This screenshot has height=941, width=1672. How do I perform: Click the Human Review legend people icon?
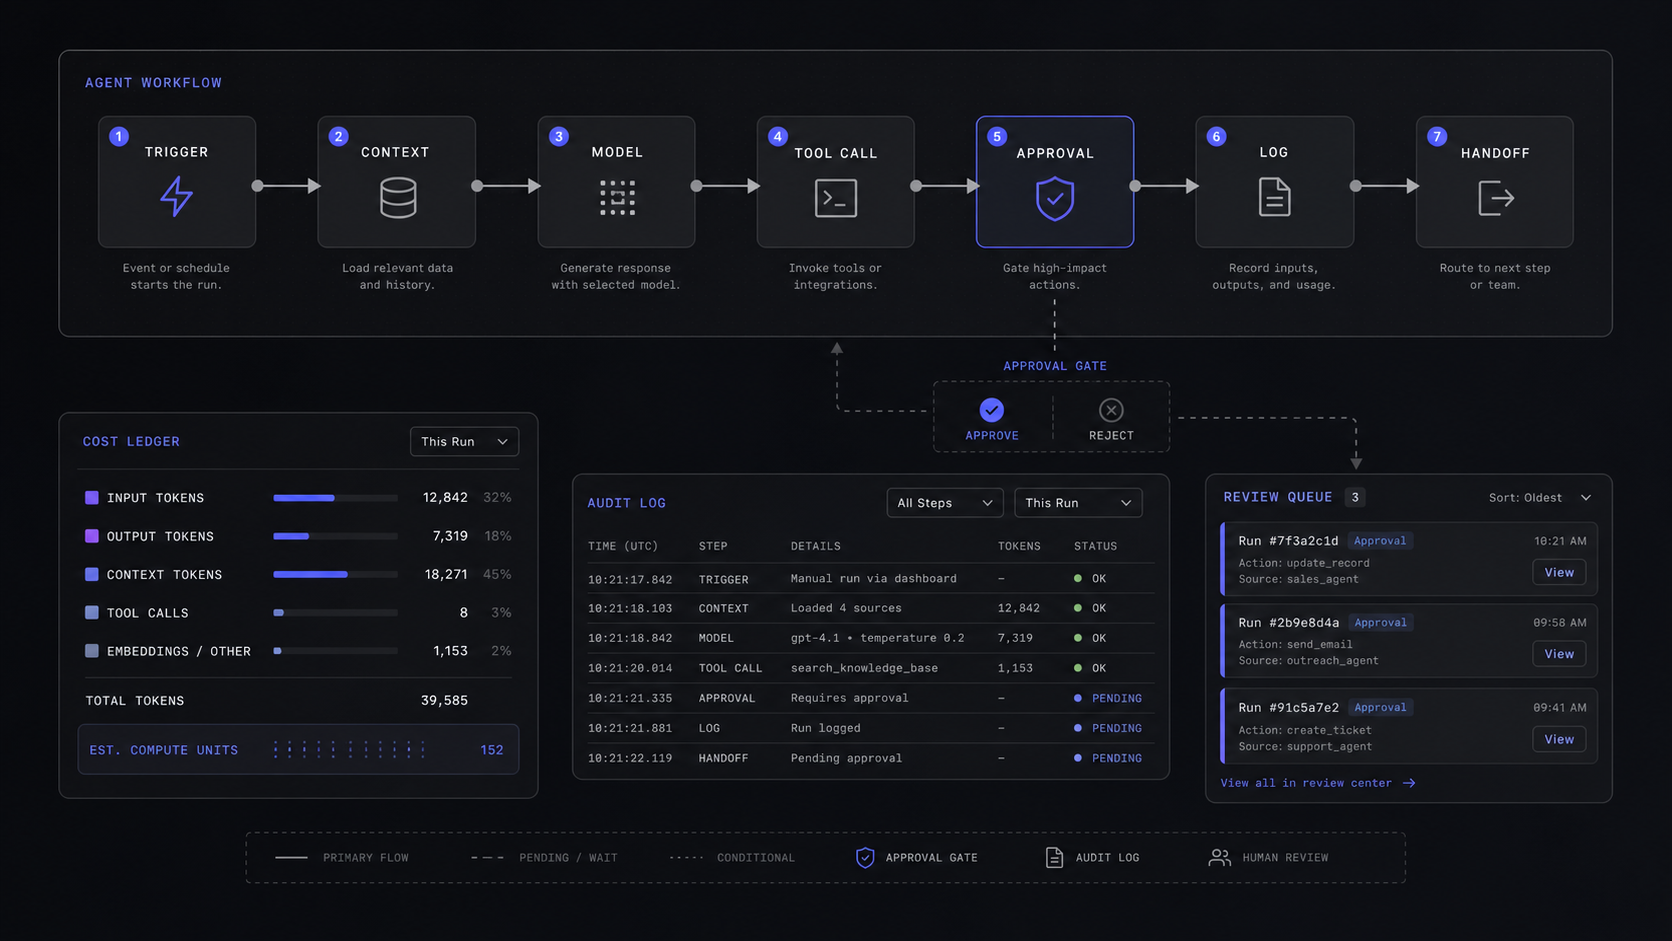pyautogui.click(x=1219, y=857)
